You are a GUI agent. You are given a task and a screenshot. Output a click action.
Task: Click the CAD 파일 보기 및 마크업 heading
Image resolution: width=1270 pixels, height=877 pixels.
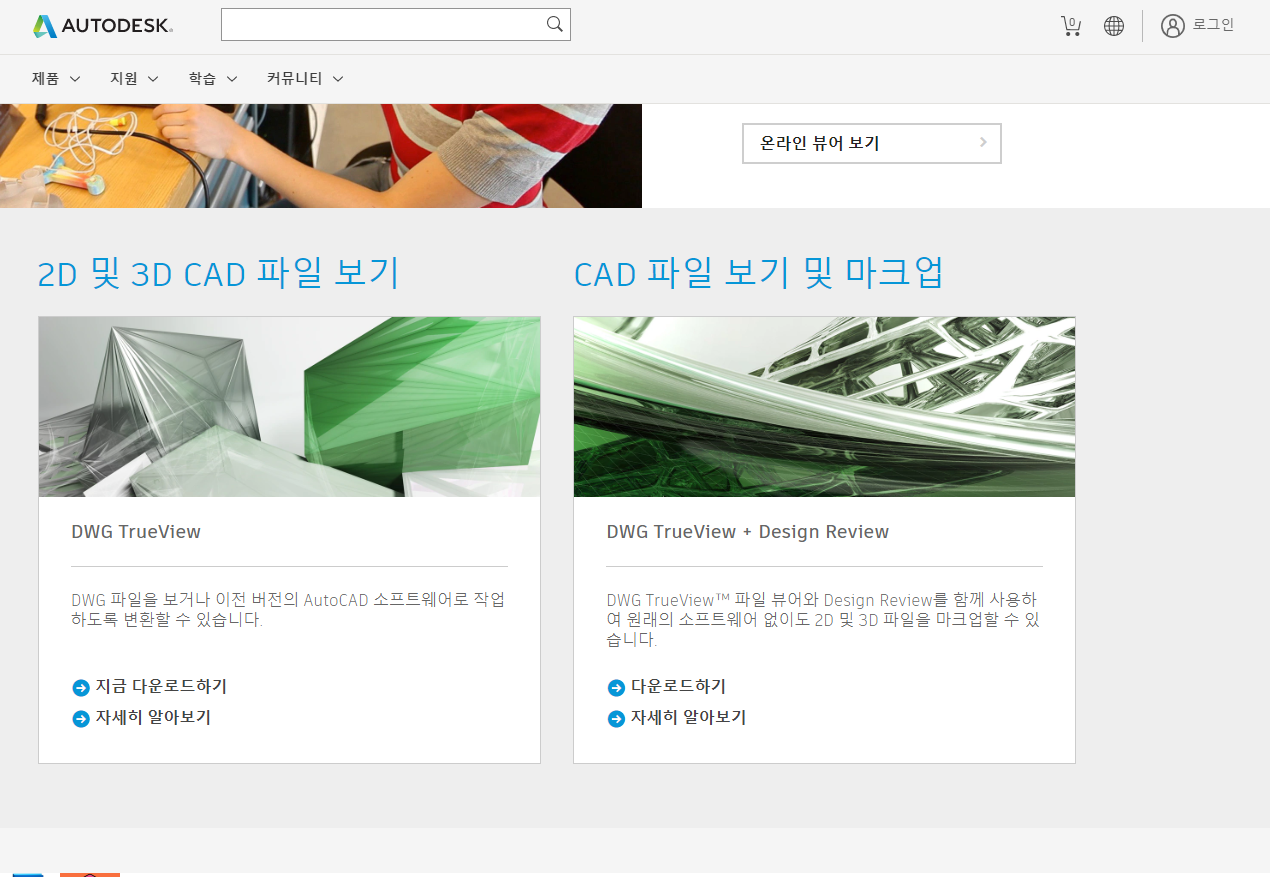[759, 273]
